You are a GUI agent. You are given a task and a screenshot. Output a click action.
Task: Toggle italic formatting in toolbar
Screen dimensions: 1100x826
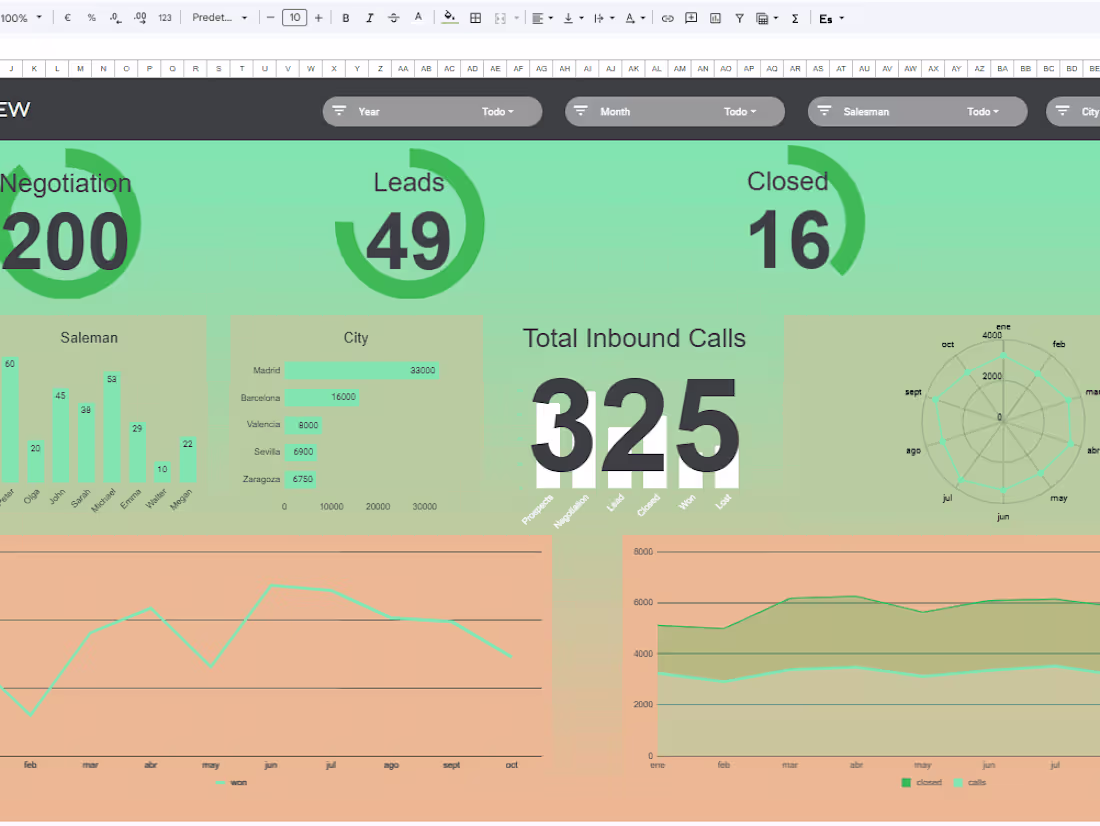[x=370, y=18]
